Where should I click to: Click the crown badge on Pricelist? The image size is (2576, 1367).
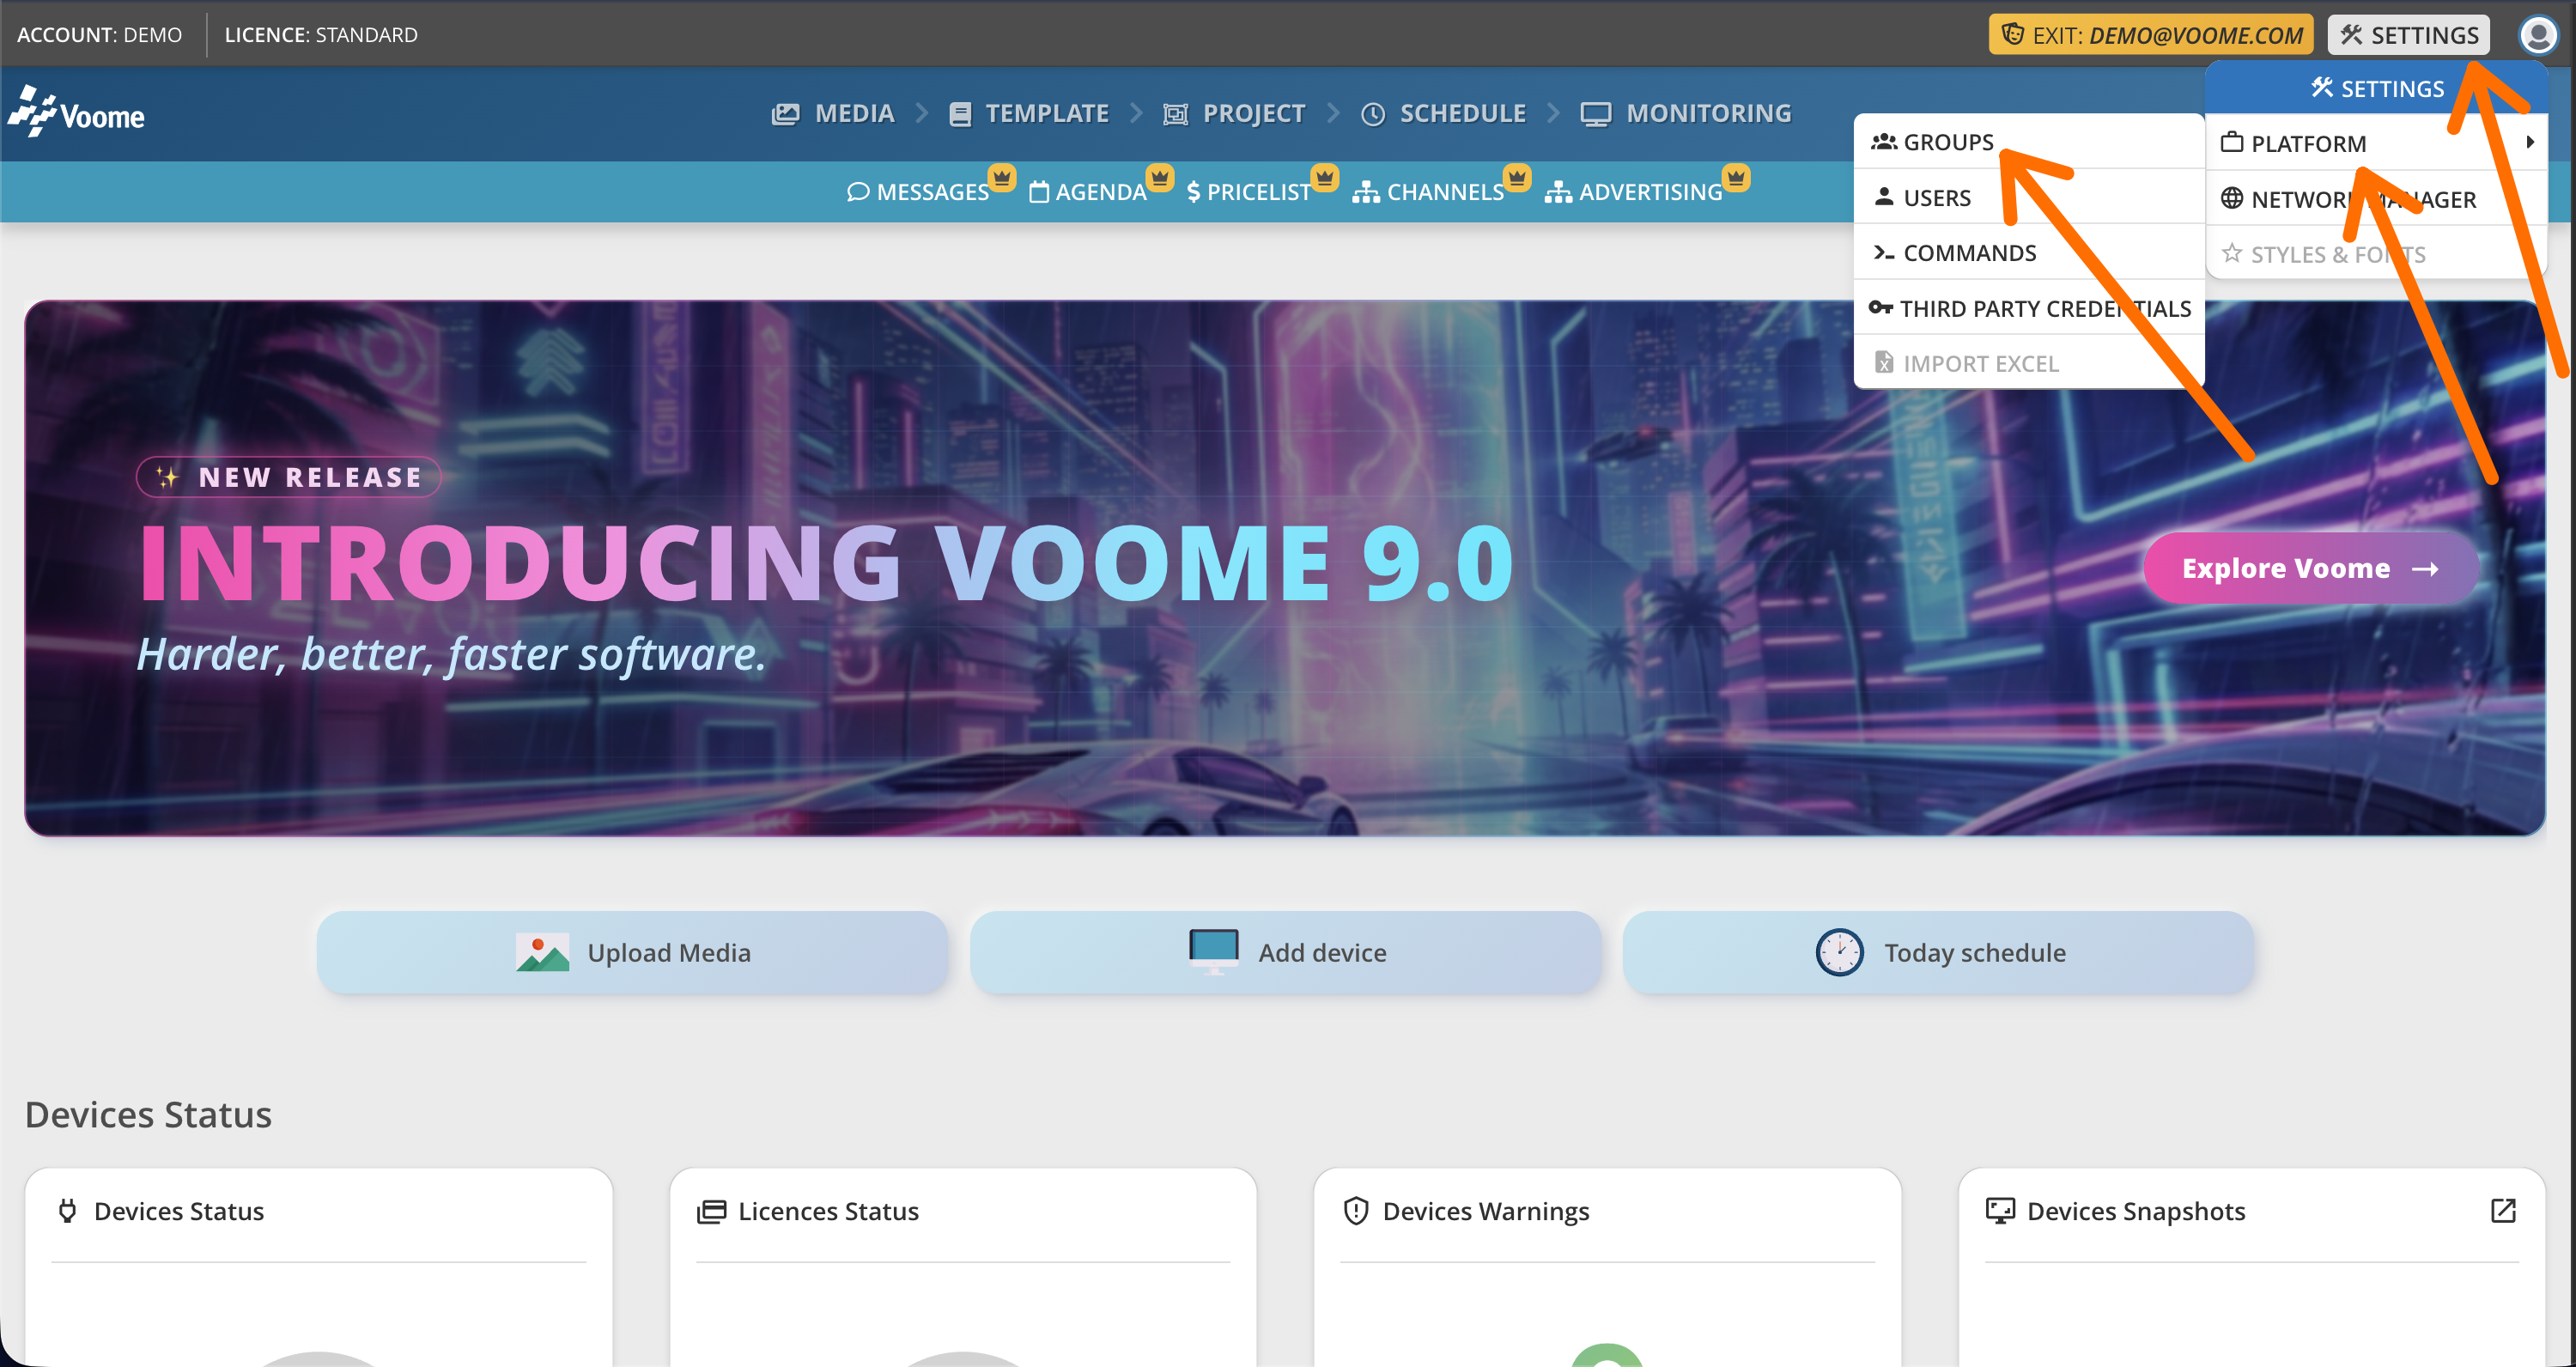pos(1325,177)
